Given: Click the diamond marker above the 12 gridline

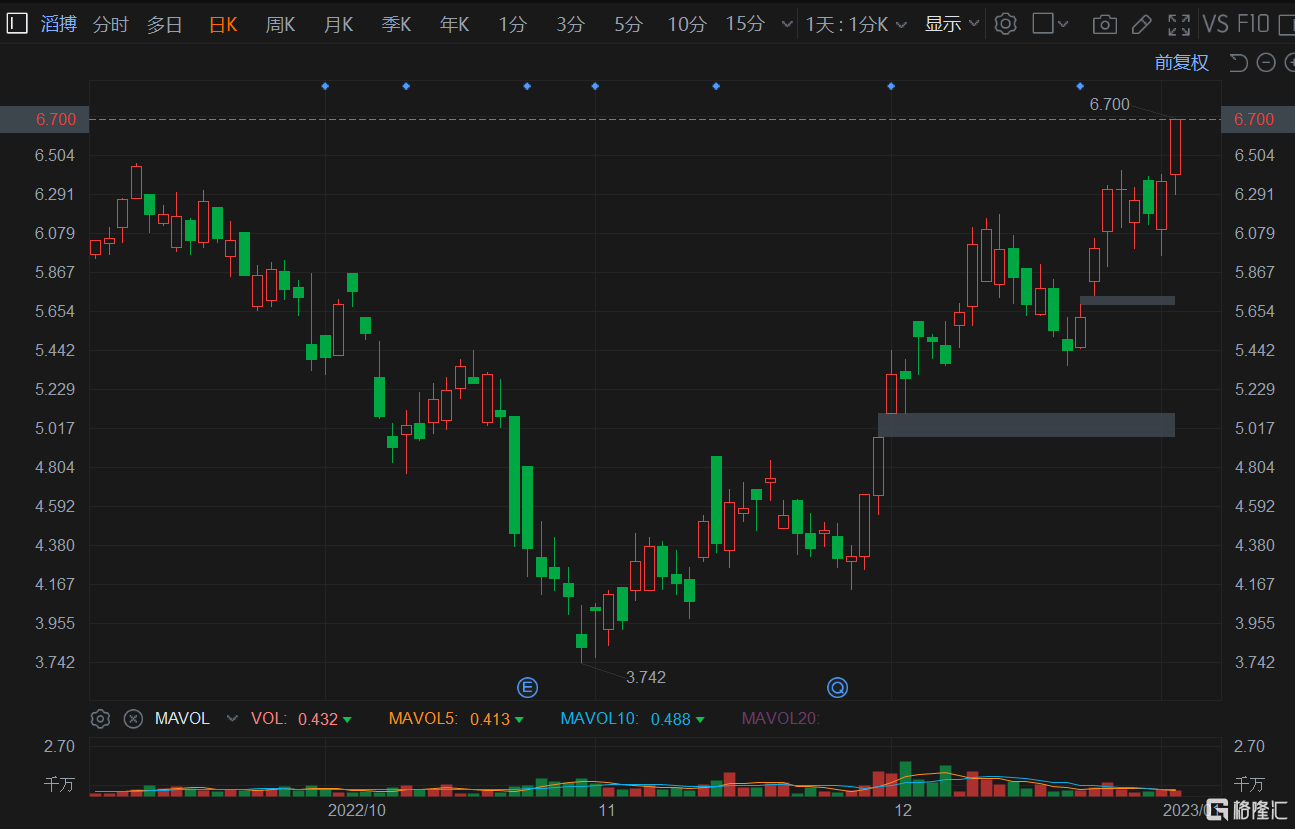Looking at the screenshot, I should click(891, 87).
